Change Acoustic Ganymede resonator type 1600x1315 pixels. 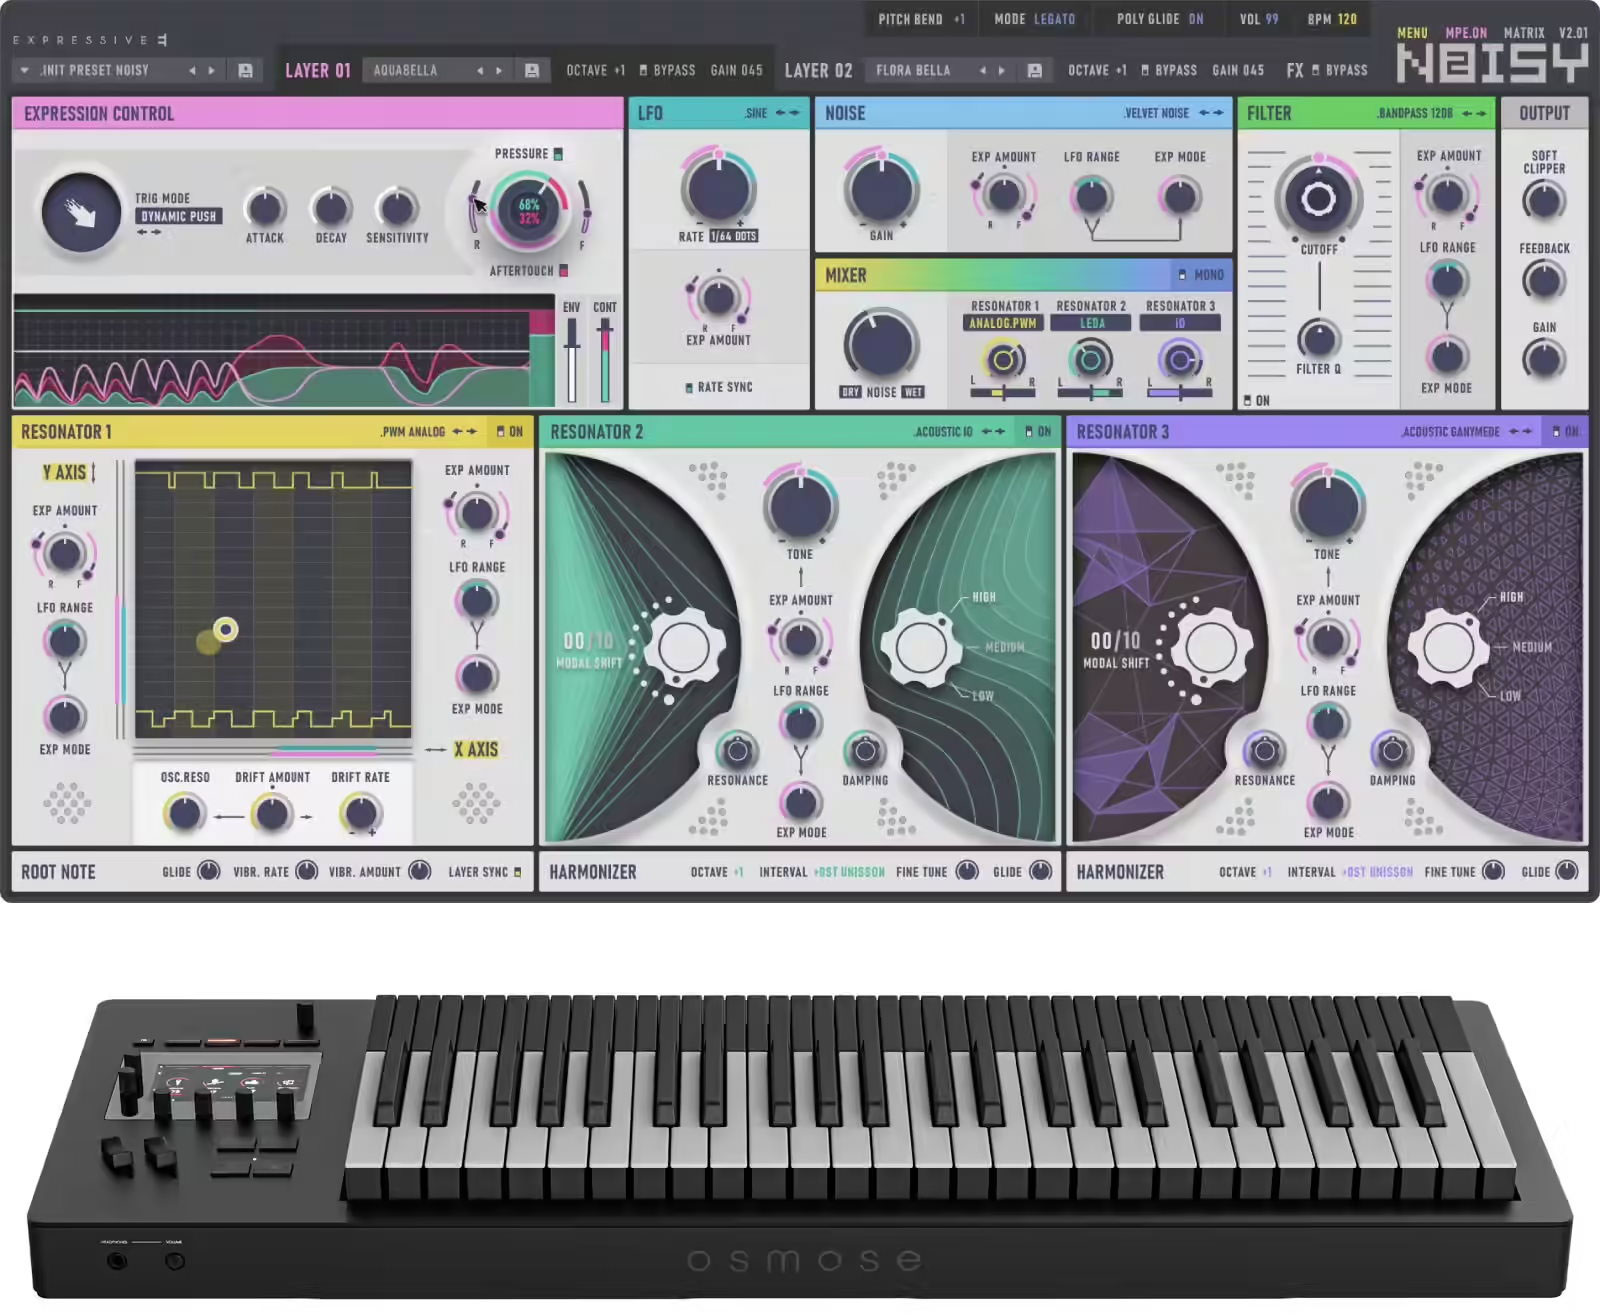tap(1466, 432)
